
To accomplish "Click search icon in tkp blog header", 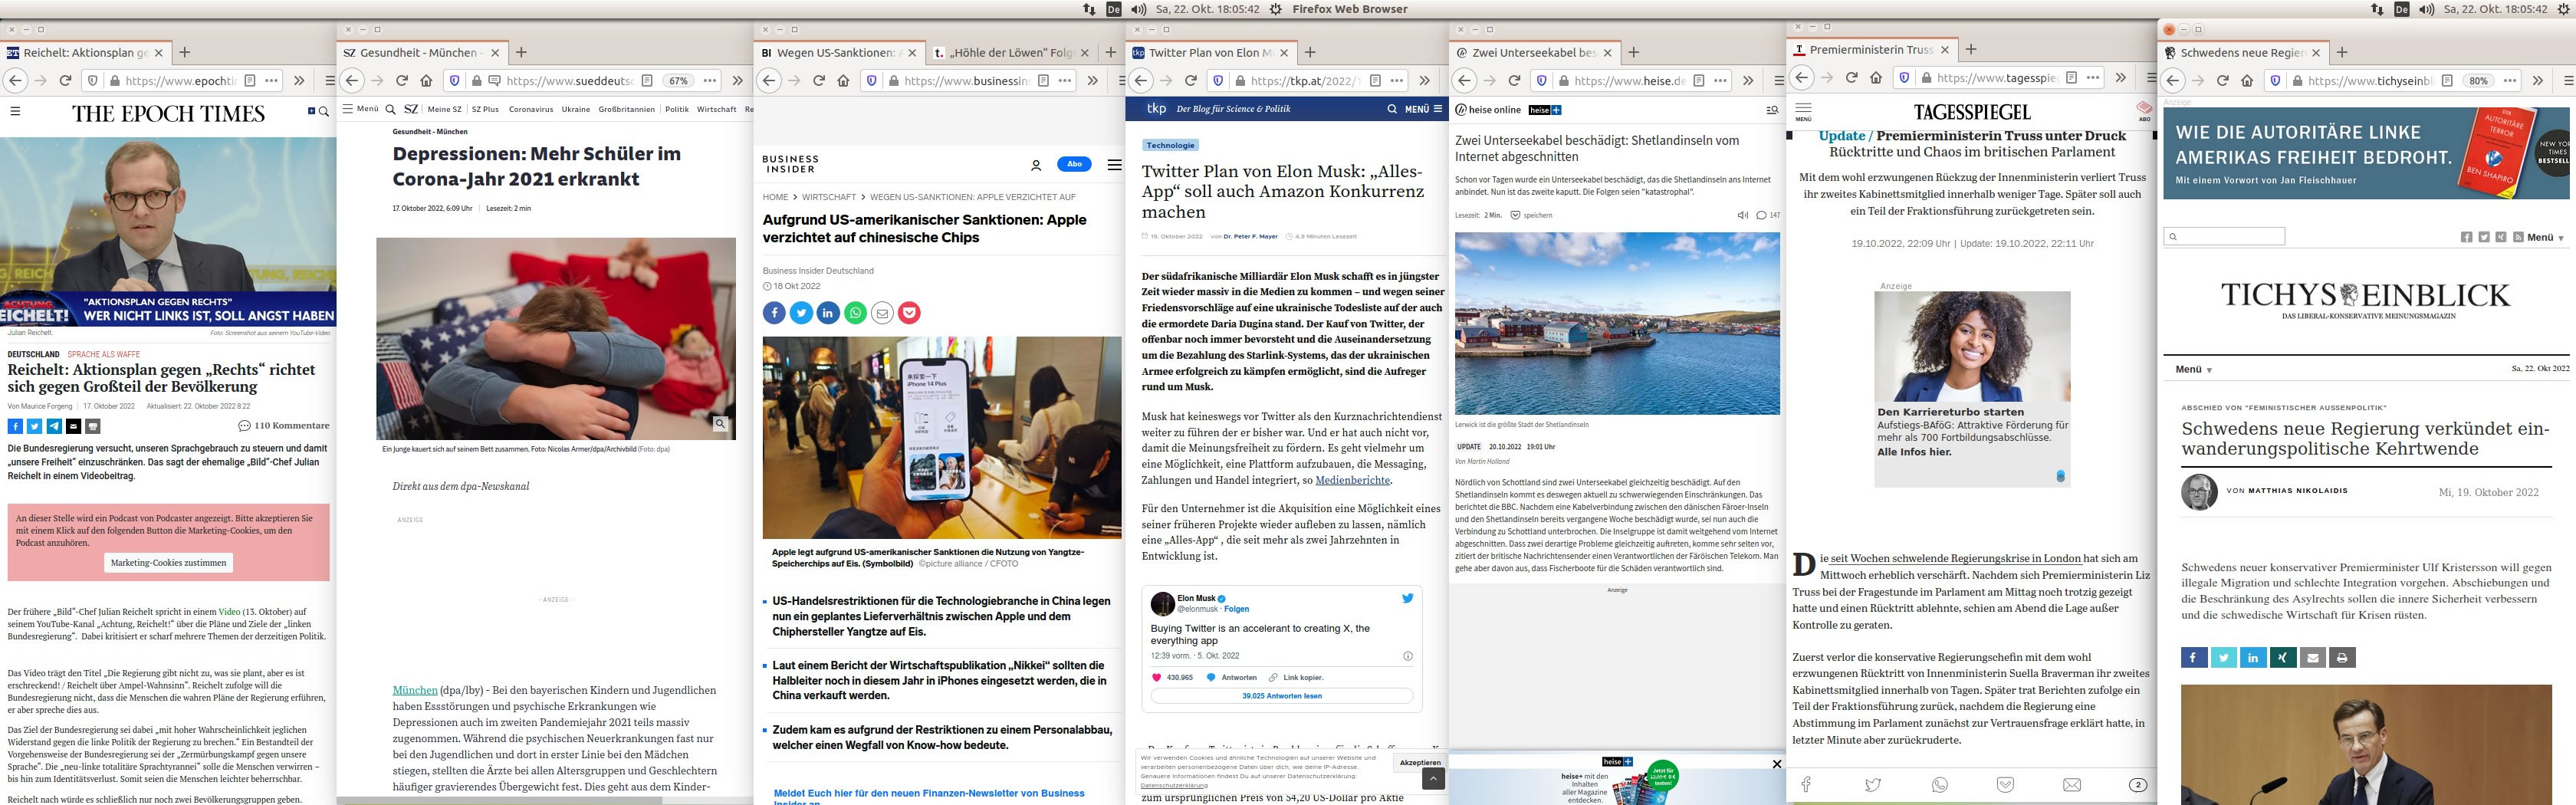I will coord(1392,109).
